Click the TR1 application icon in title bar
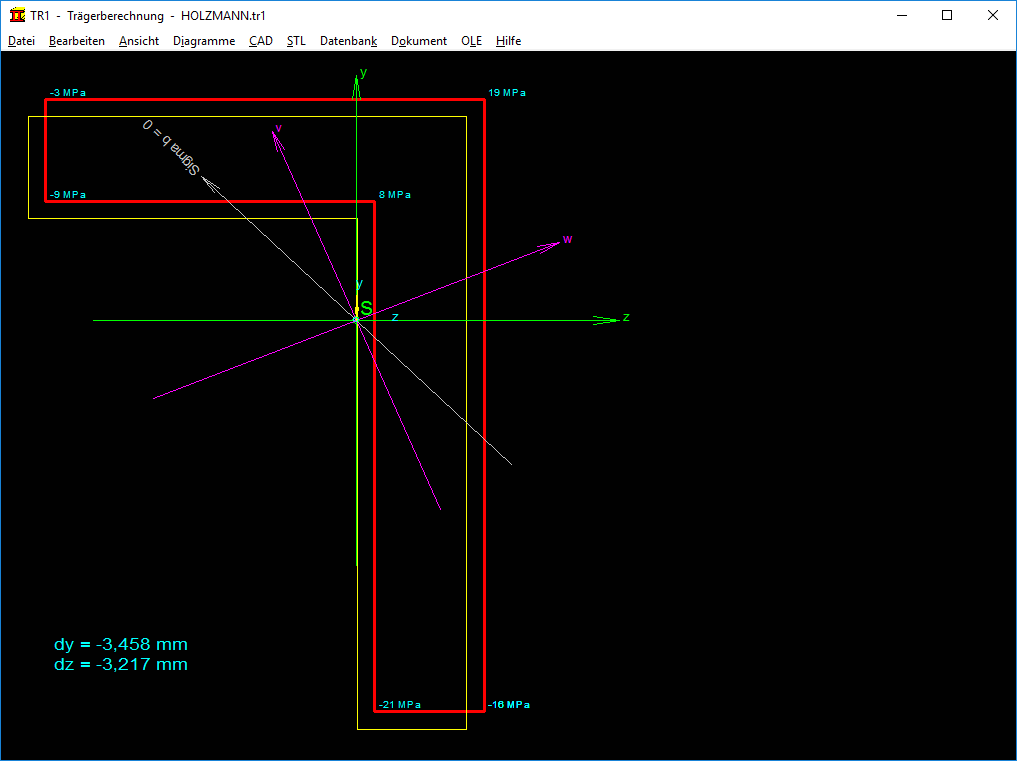Screen dimensions: 1017x761 (17, 15)
